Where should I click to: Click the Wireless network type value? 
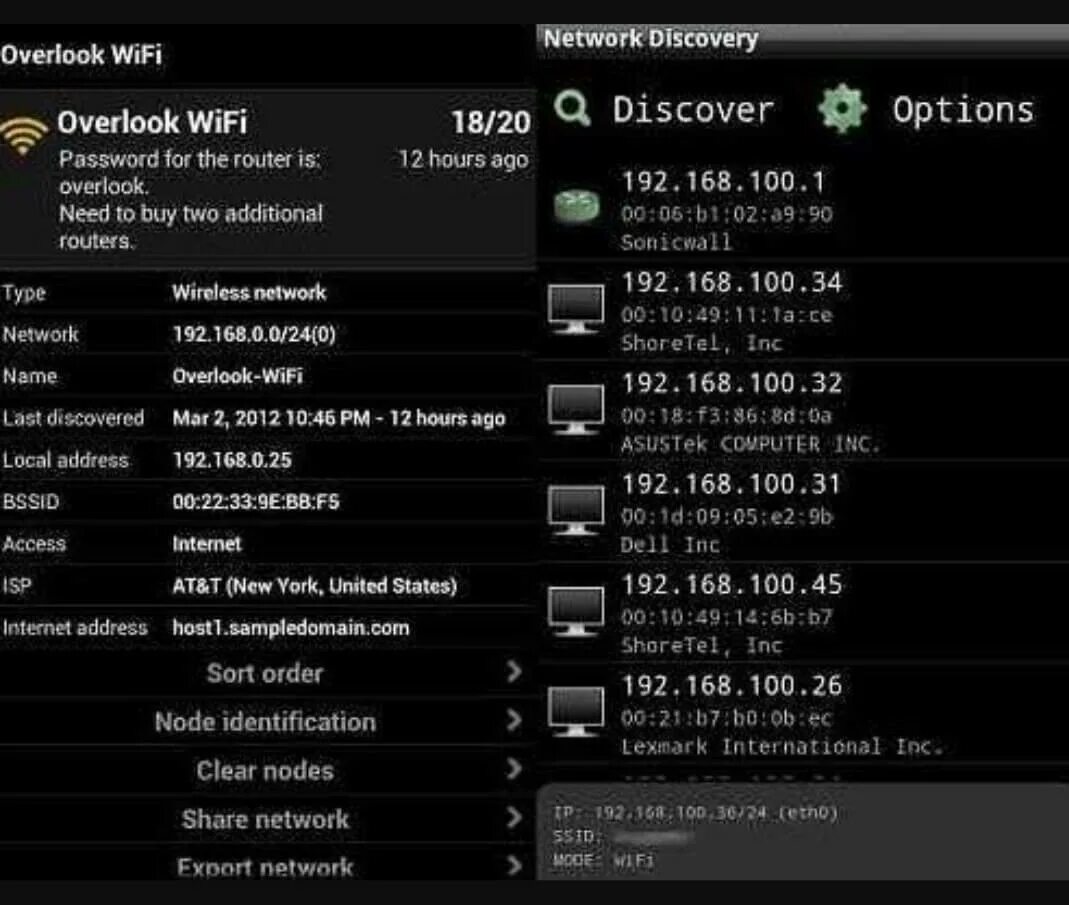click(x=250, y=293)
